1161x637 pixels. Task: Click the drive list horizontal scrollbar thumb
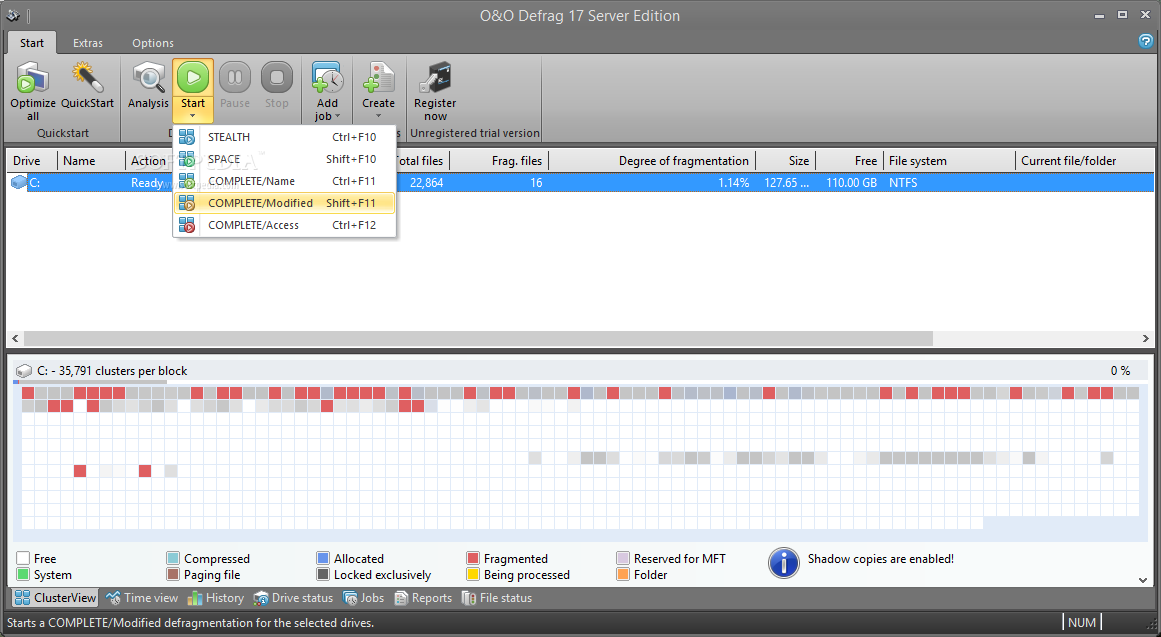[478, 338]
